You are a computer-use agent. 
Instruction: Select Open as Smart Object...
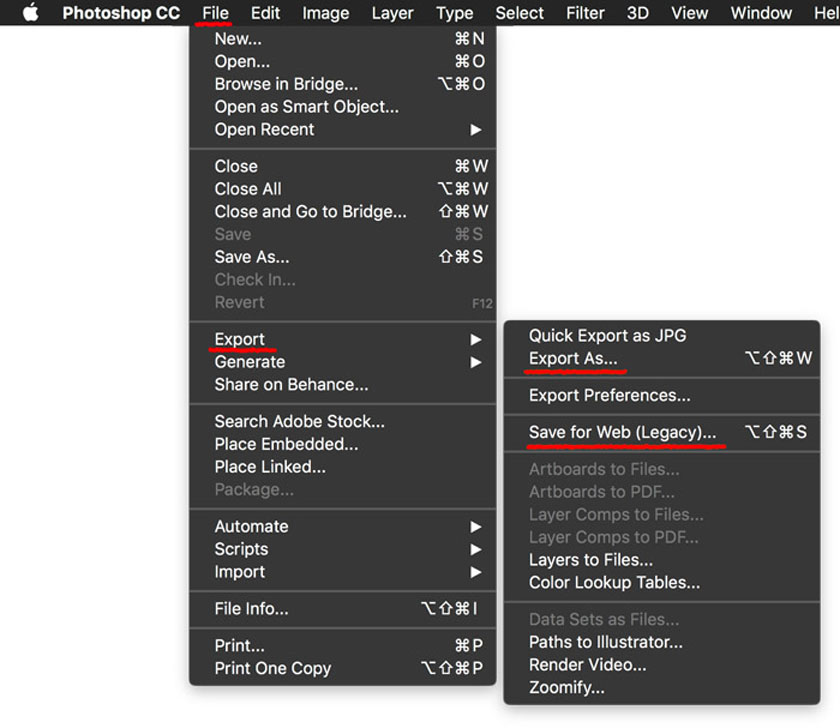[343, 107]
